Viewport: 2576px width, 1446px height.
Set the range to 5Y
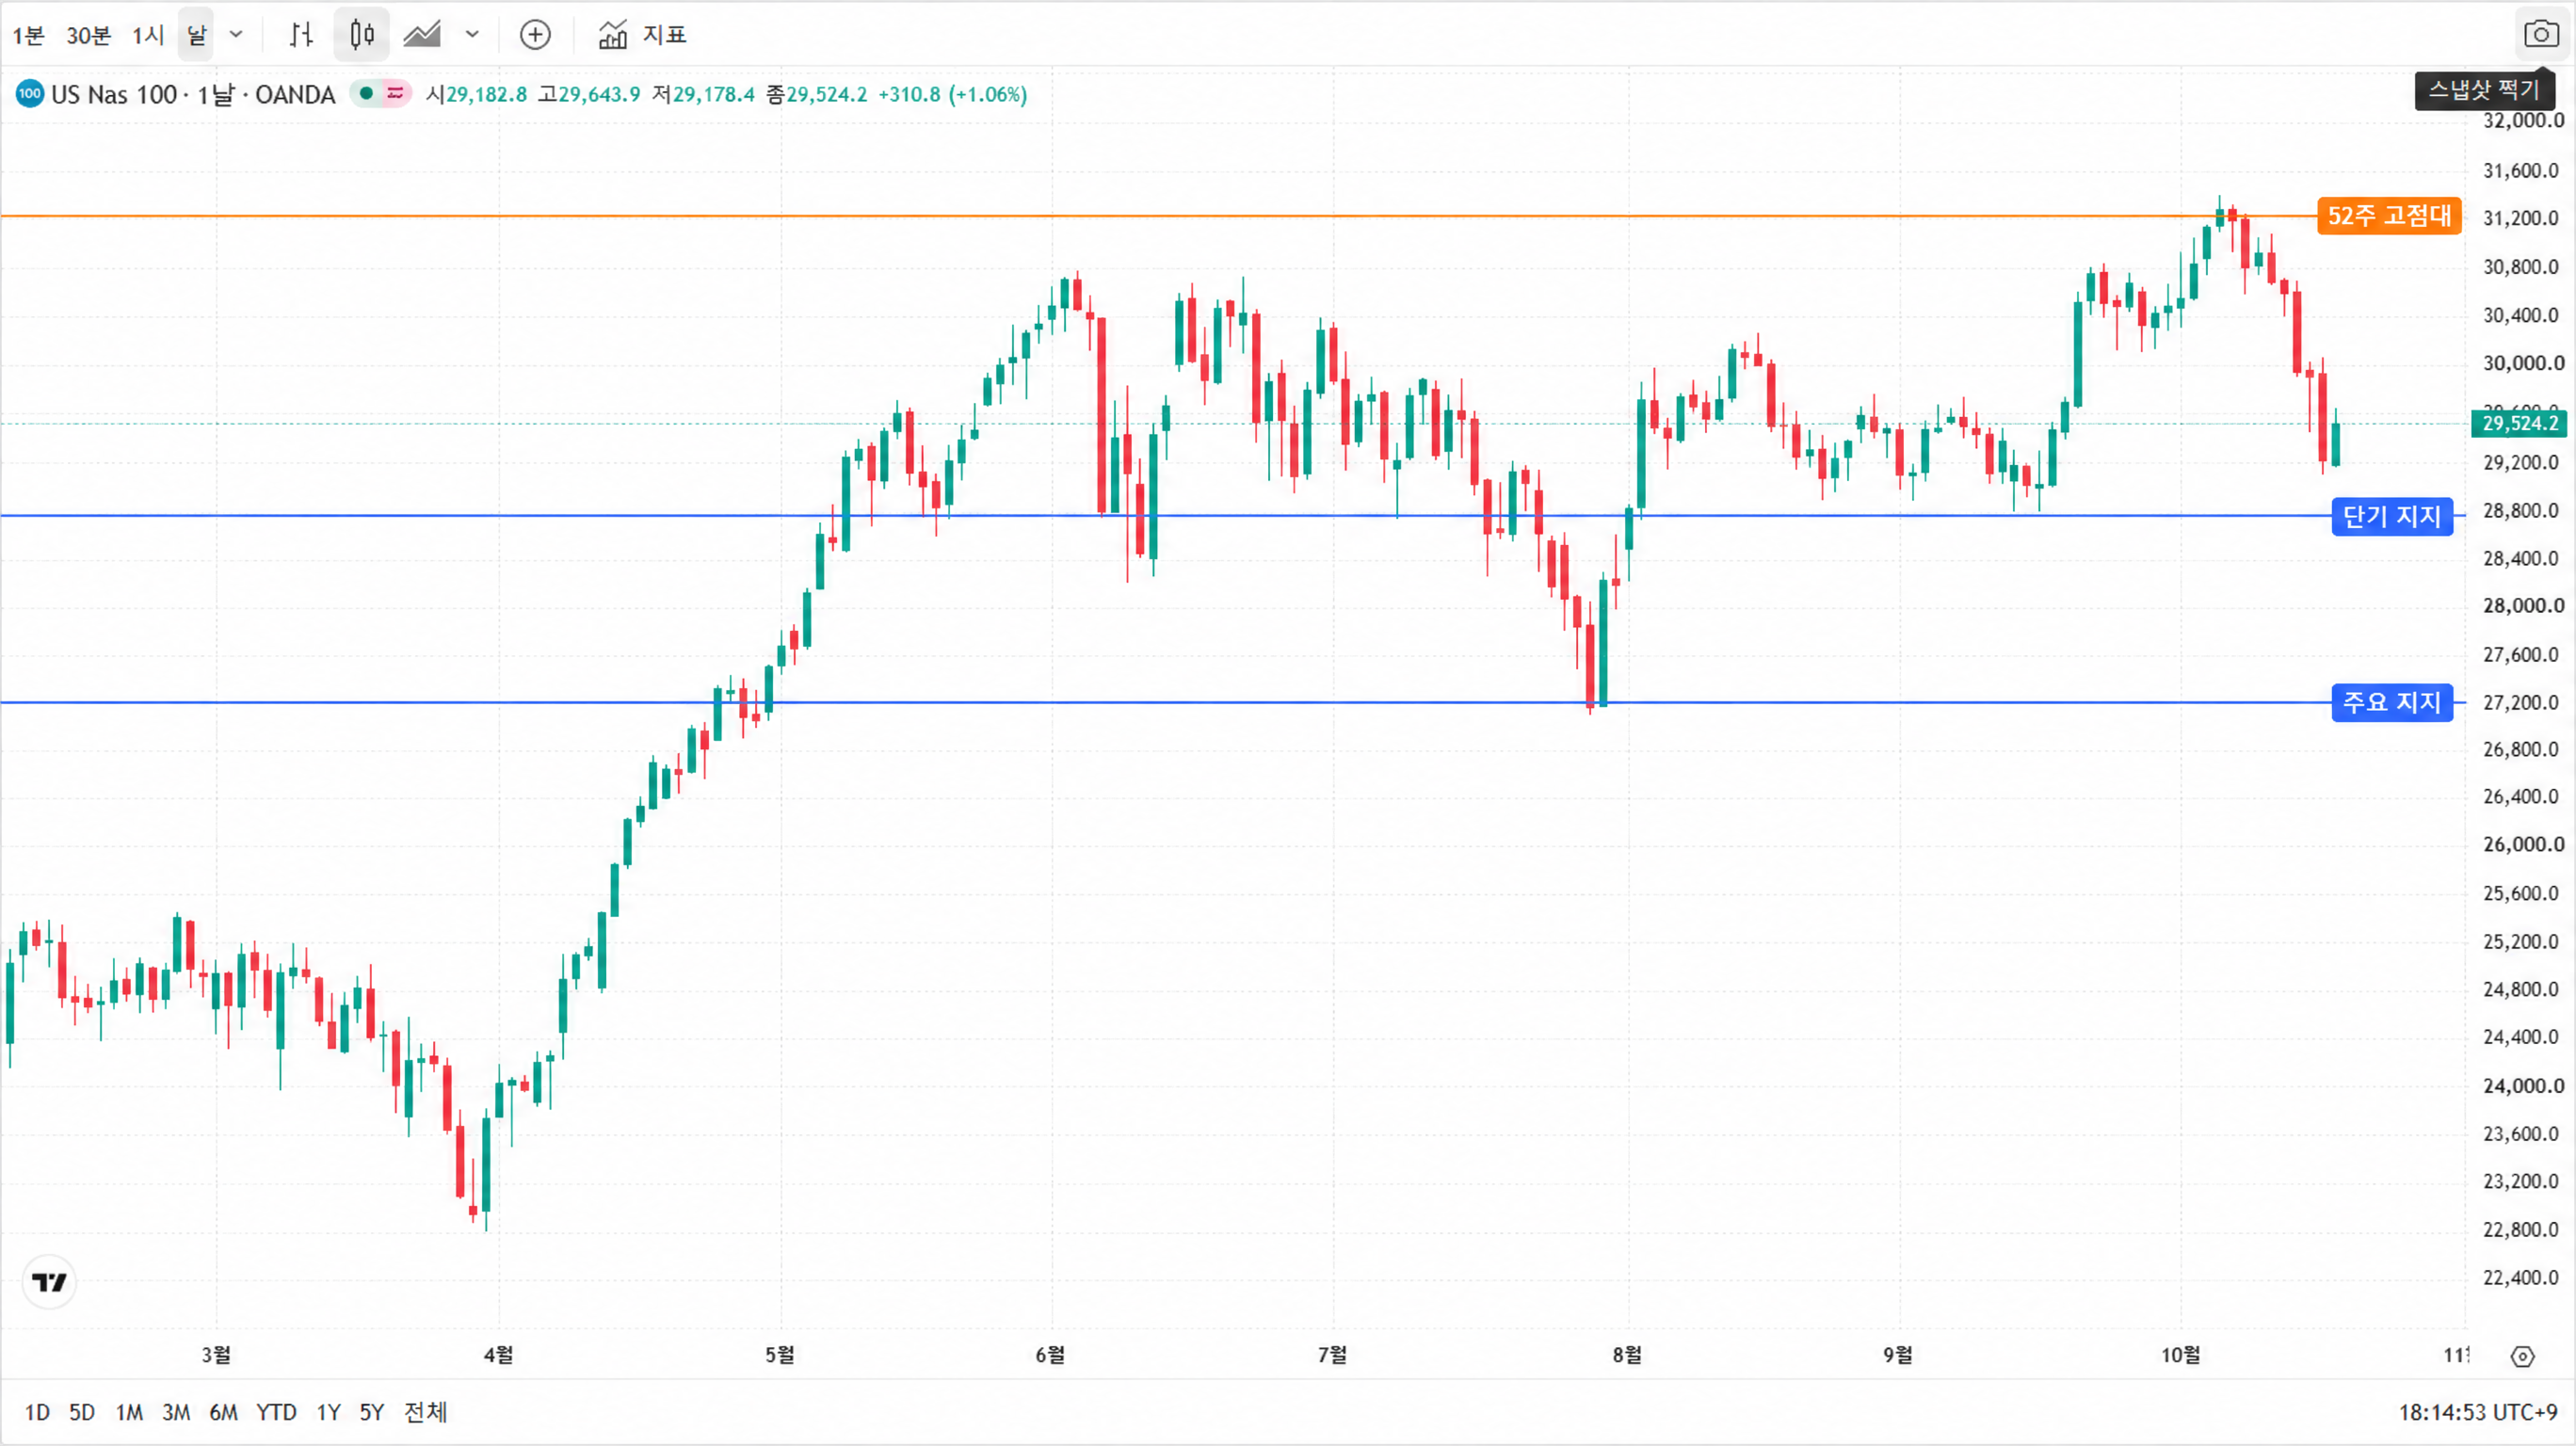pyautogui.click(x=371, y=1413)
